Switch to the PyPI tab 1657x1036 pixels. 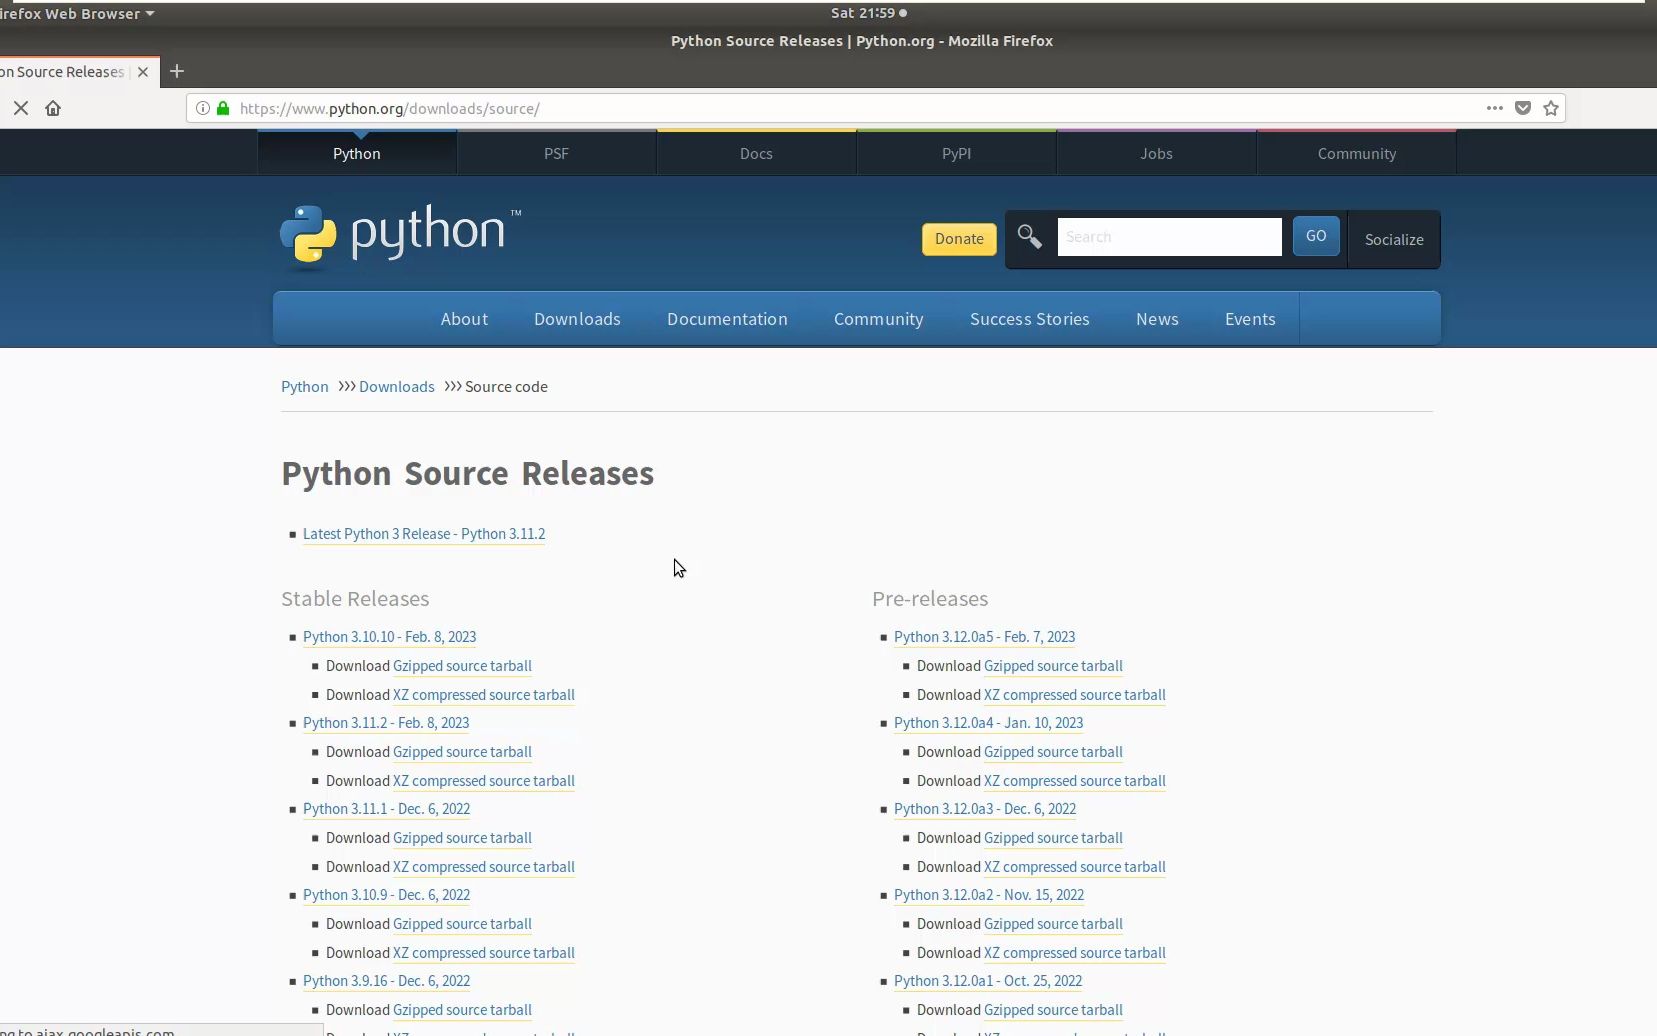pyautogui.click(x=956, y=153)
